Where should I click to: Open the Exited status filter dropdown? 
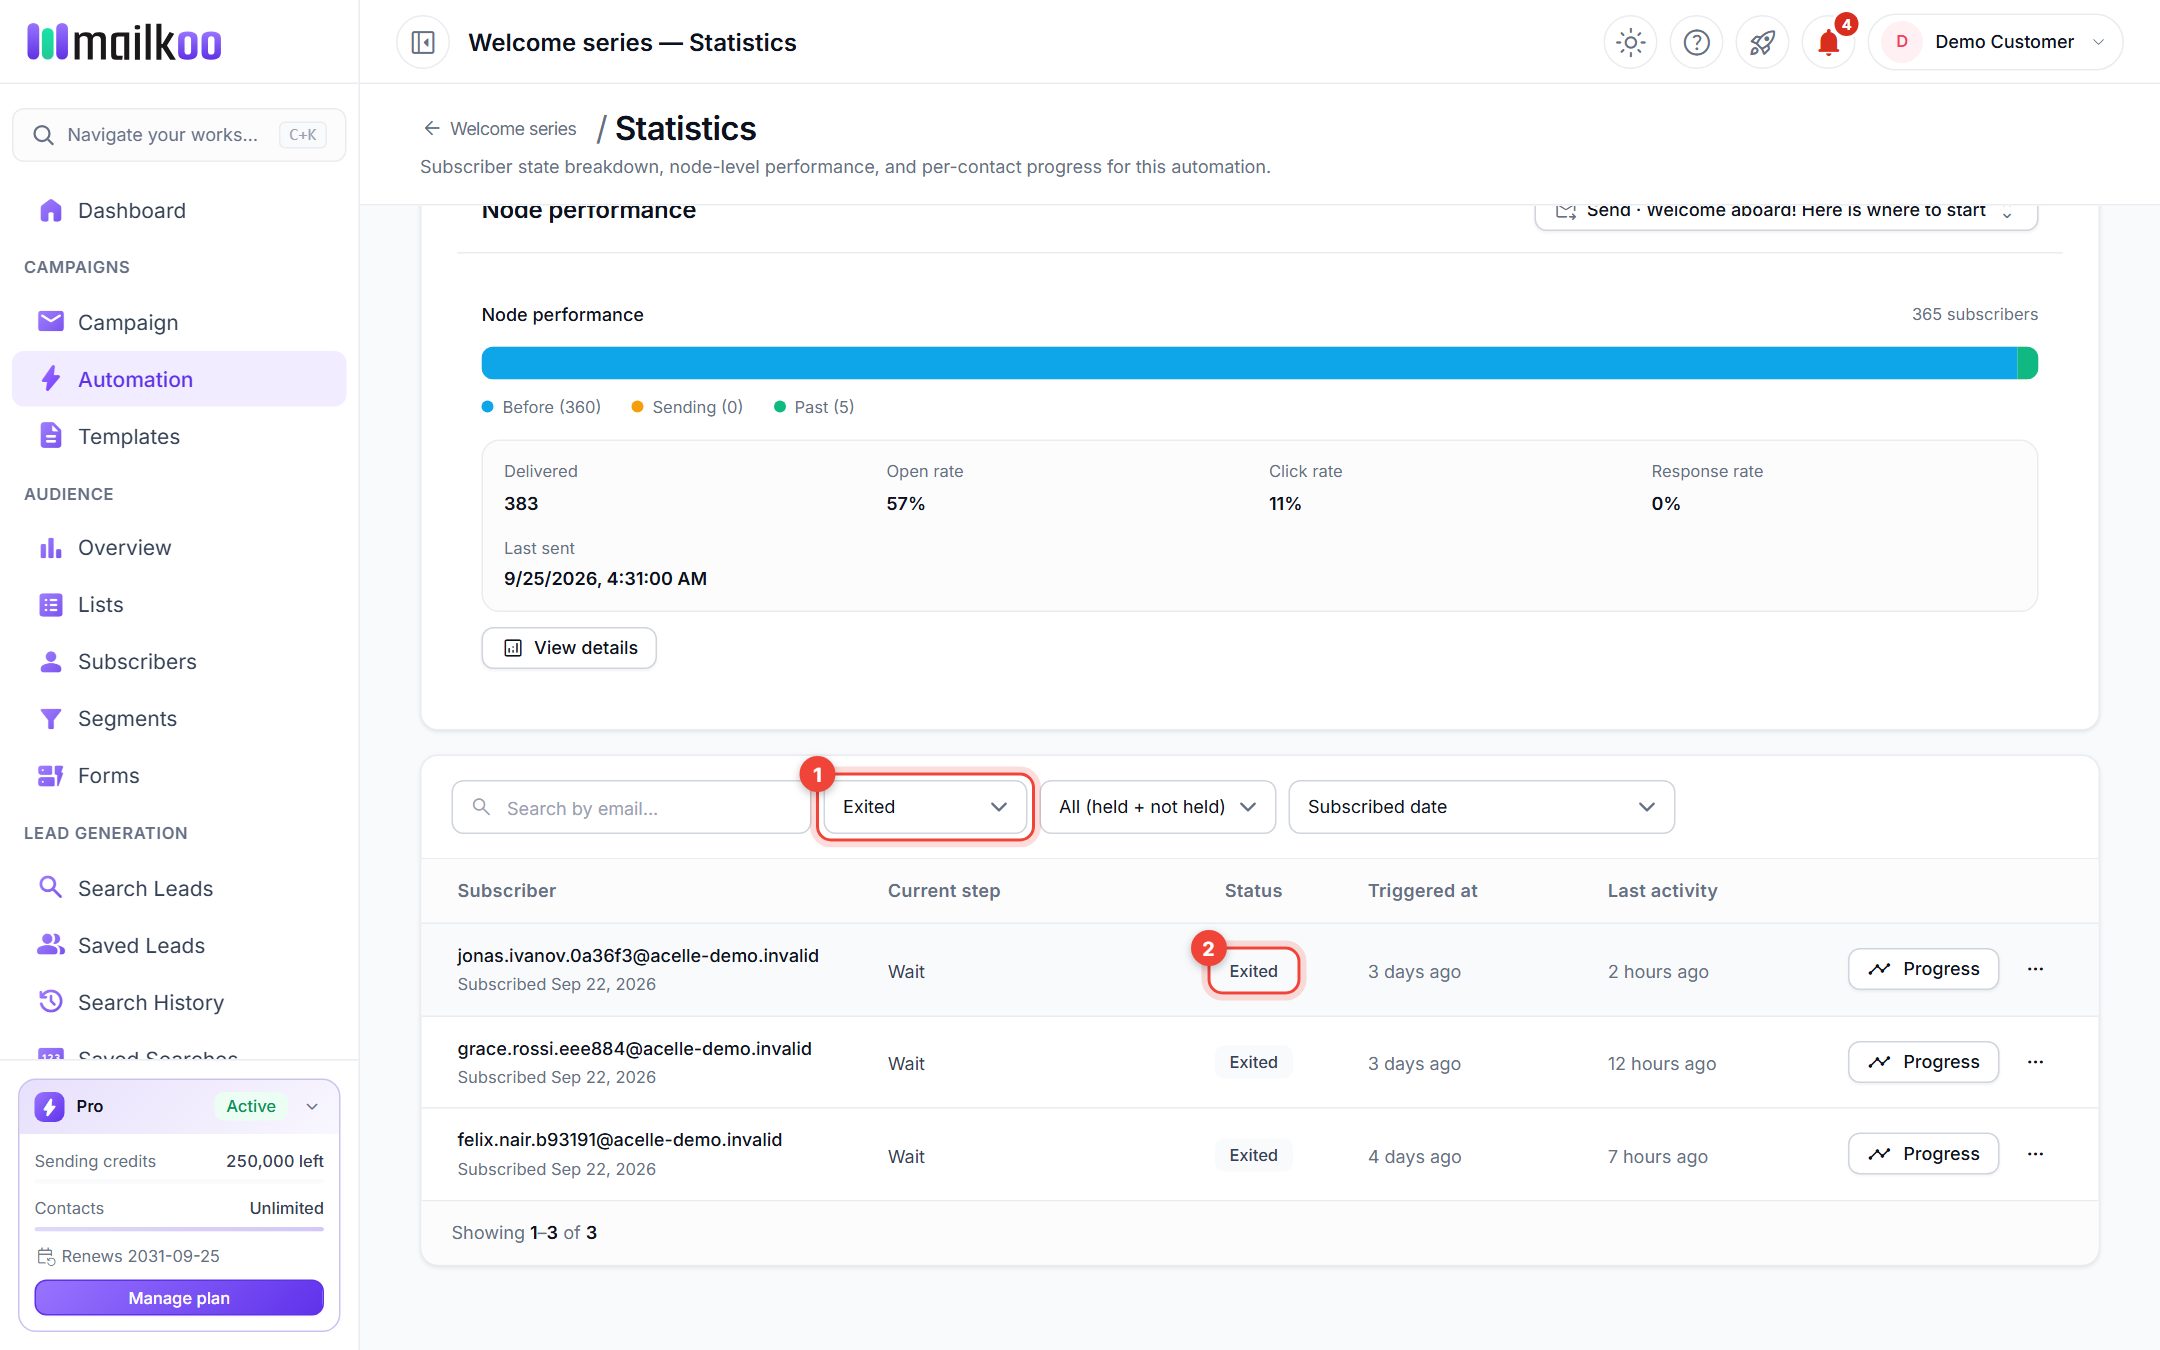925,807
